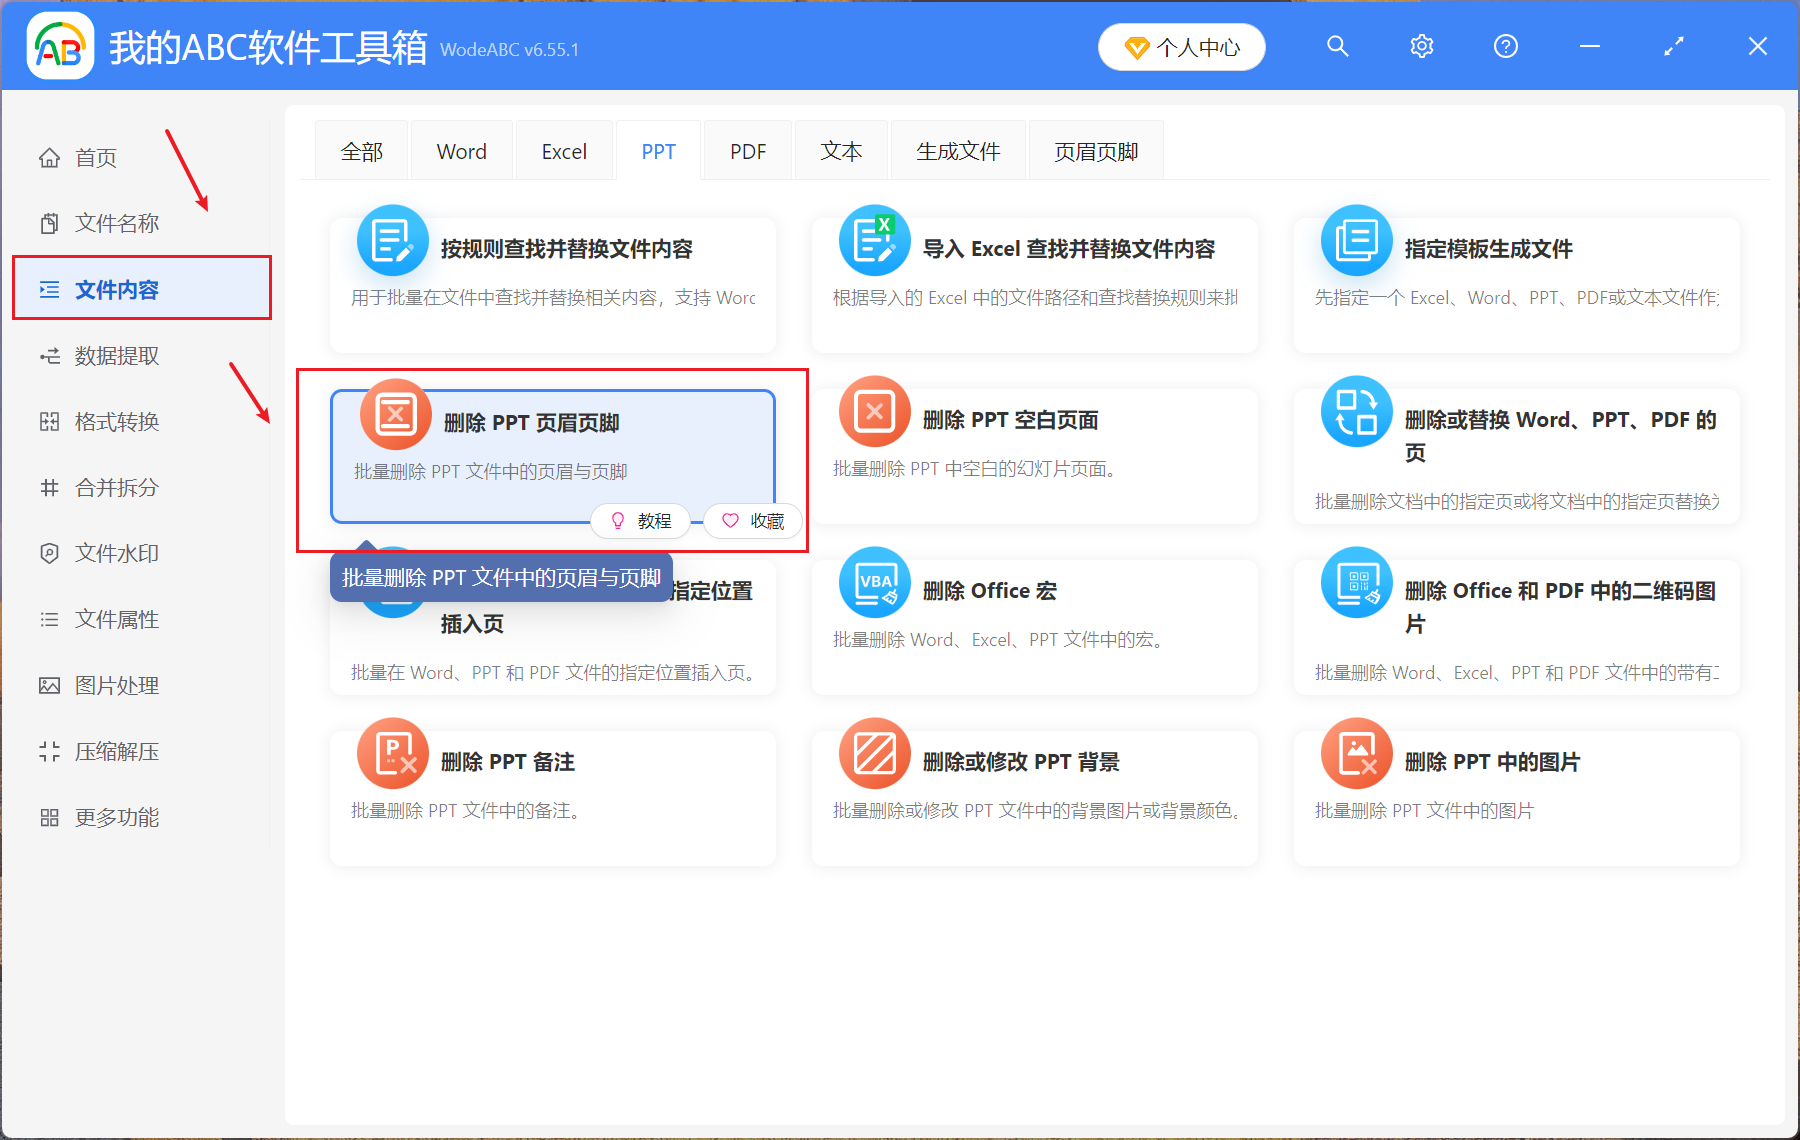This screenshot has width=1800, height=1140.
Task: Select 格式转换 in the sidebar
Action: [x=116, y=422]
